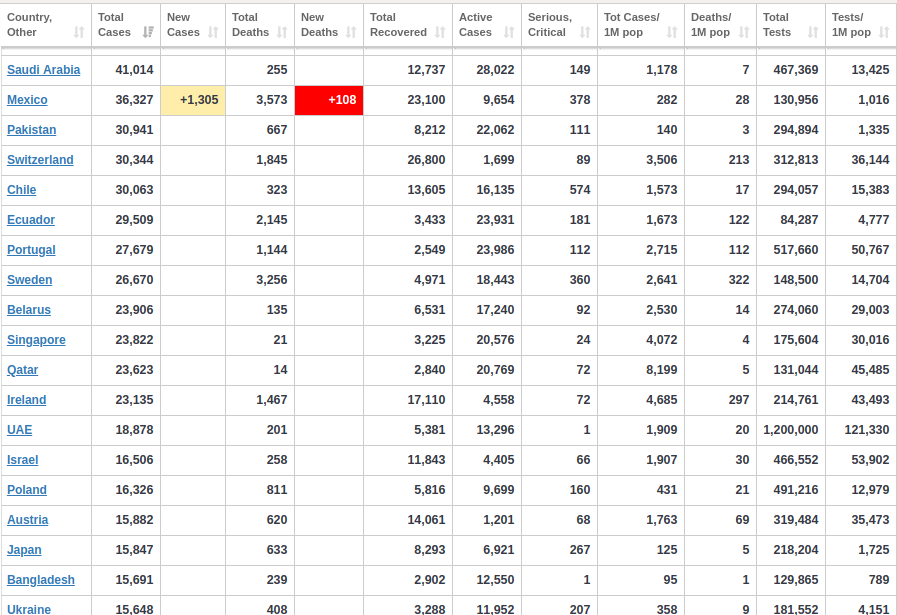Screen dimensions: 897x615
Task: Click the Serious, Critical column header text
Action: coord(549,25)
